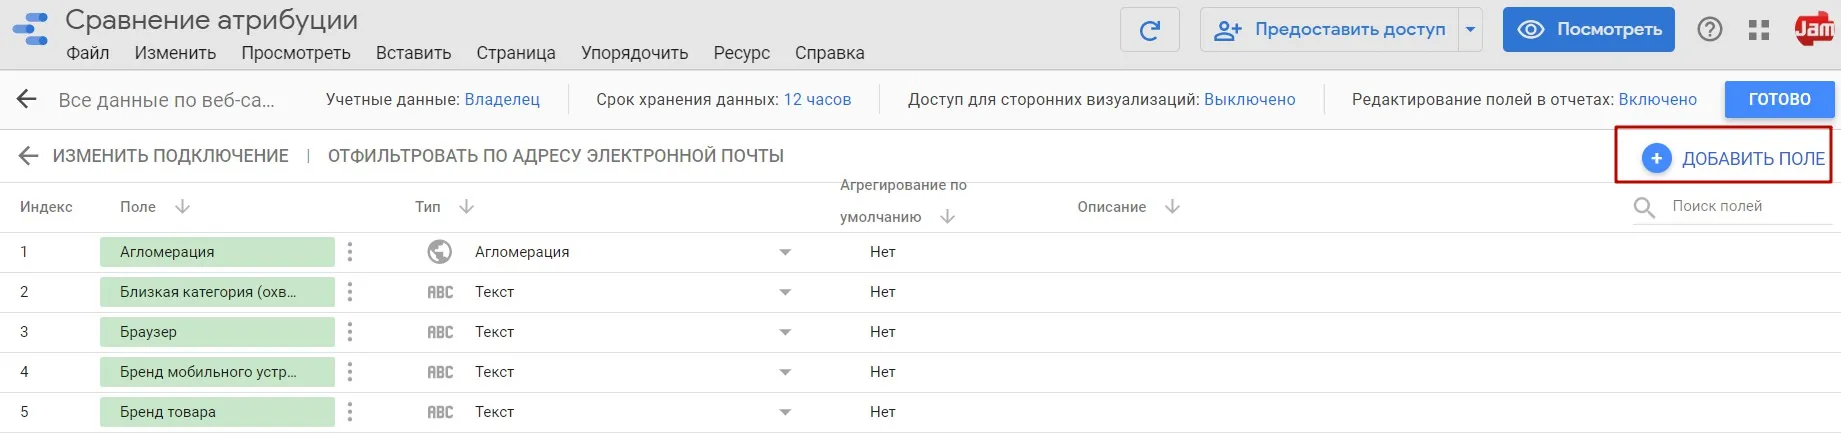Open the Изменить menu
The width and height of the screenshot is (1841, 433).
pyautogui.click(x=175, y=53)
